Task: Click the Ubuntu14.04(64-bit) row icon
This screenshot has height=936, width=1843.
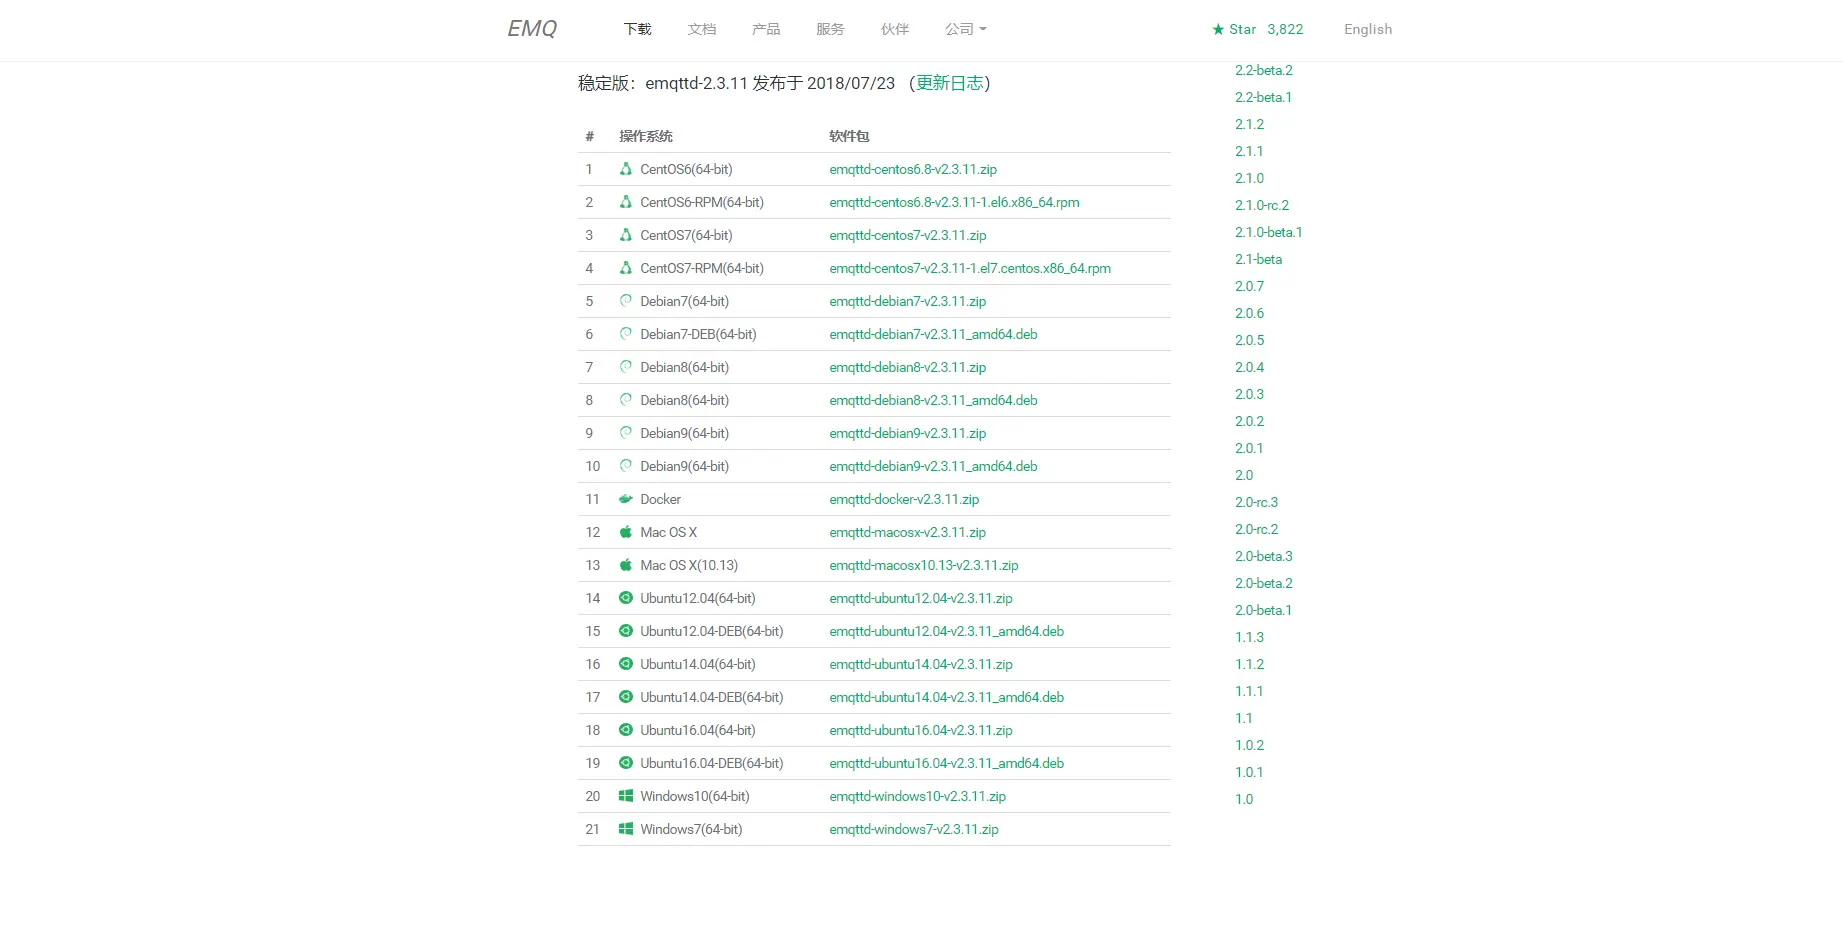Action: pyautogui.click(x=625, y=664)
